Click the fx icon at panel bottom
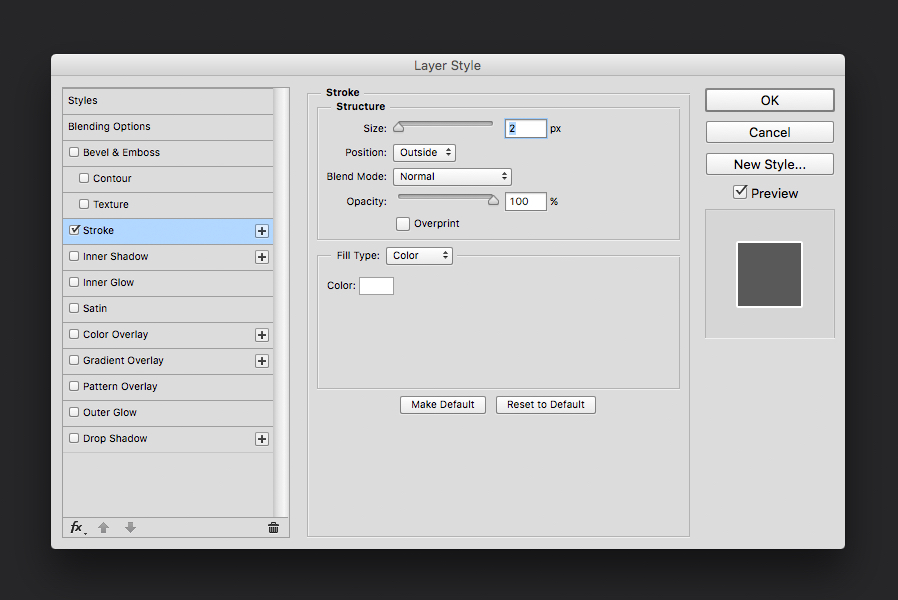Image resolution: width=898 pixels, height=600 pixels. (x=77, y=527)
